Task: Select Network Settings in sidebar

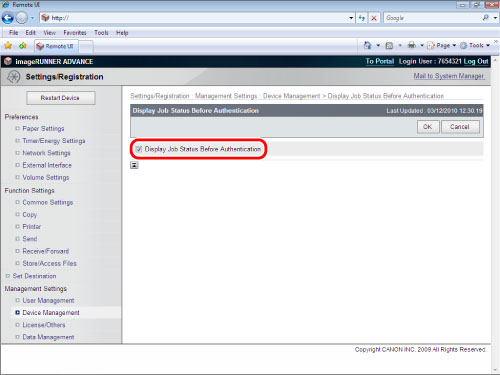Action: click(46, 153)
